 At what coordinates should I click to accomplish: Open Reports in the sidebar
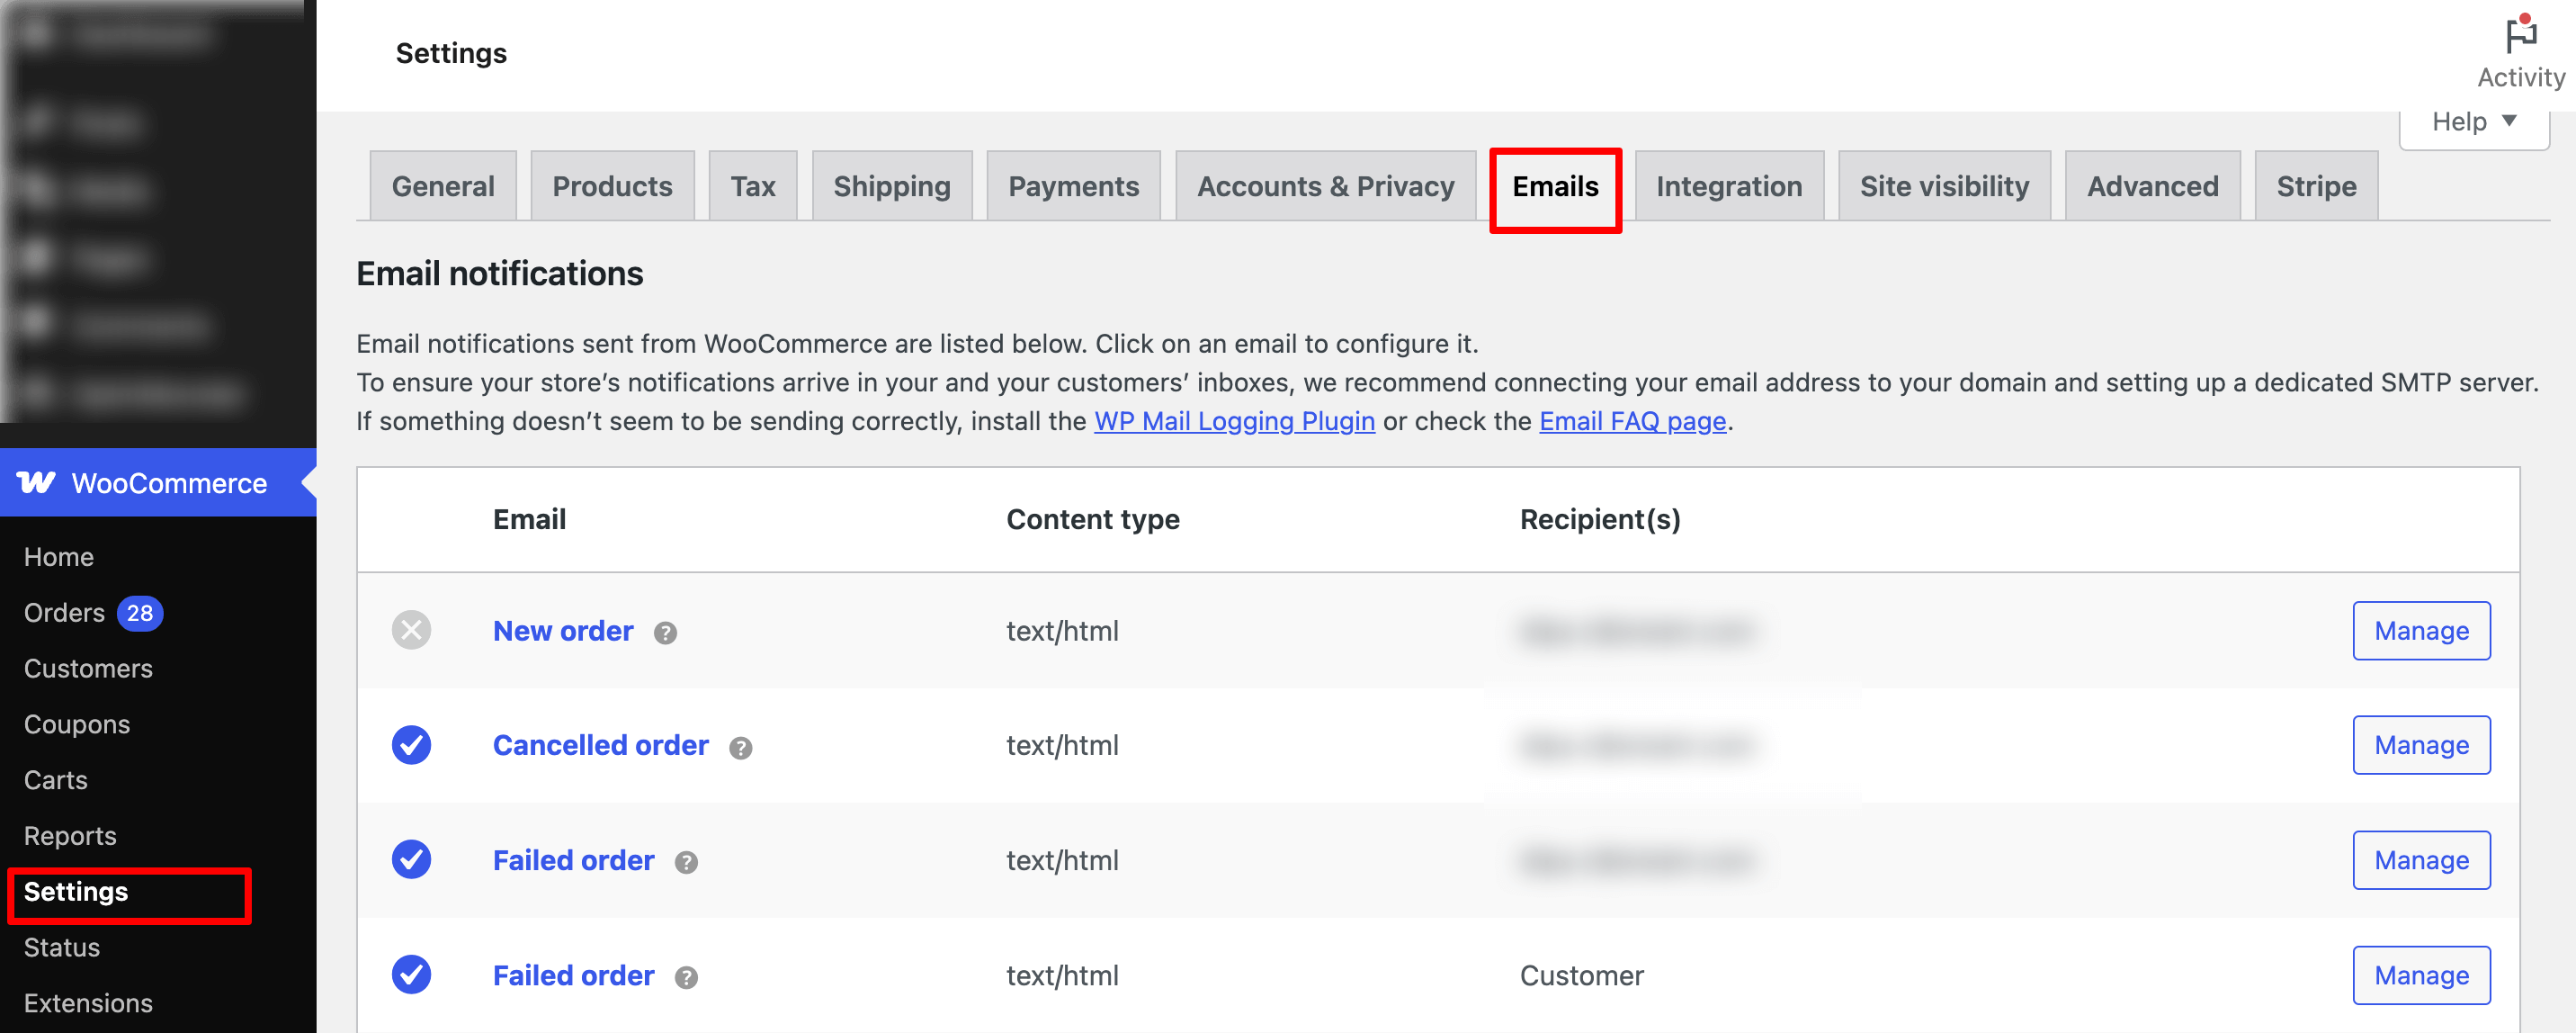pyautogui.click(x=70, y=836)
